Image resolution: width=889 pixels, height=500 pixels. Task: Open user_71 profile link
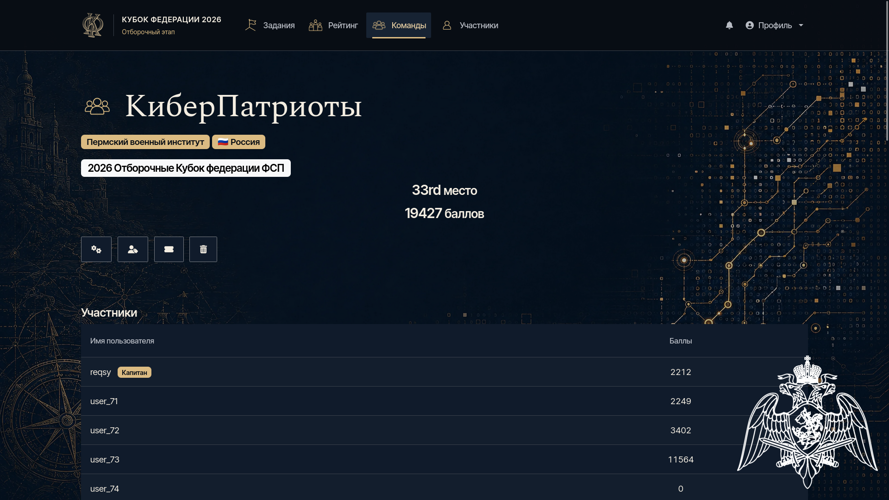tap(104, 401)
